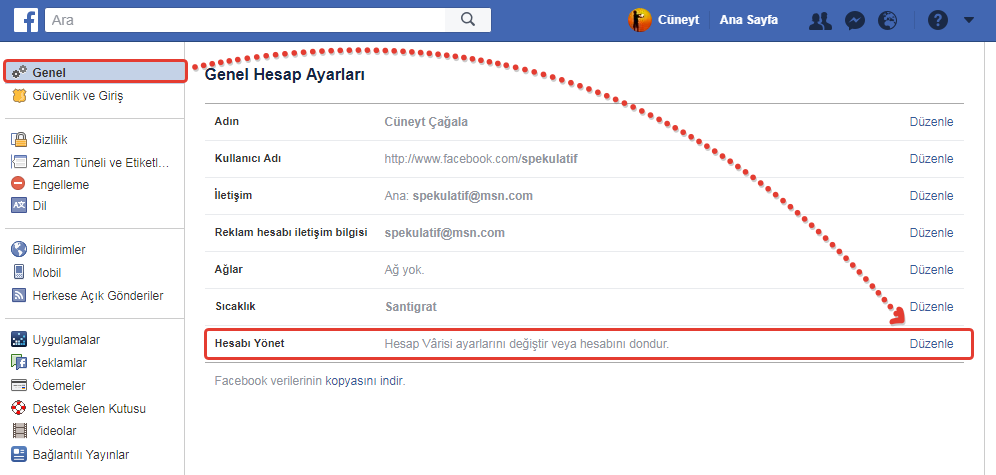
Task: Open Bildirimler settings
Action: pos(58,250)
